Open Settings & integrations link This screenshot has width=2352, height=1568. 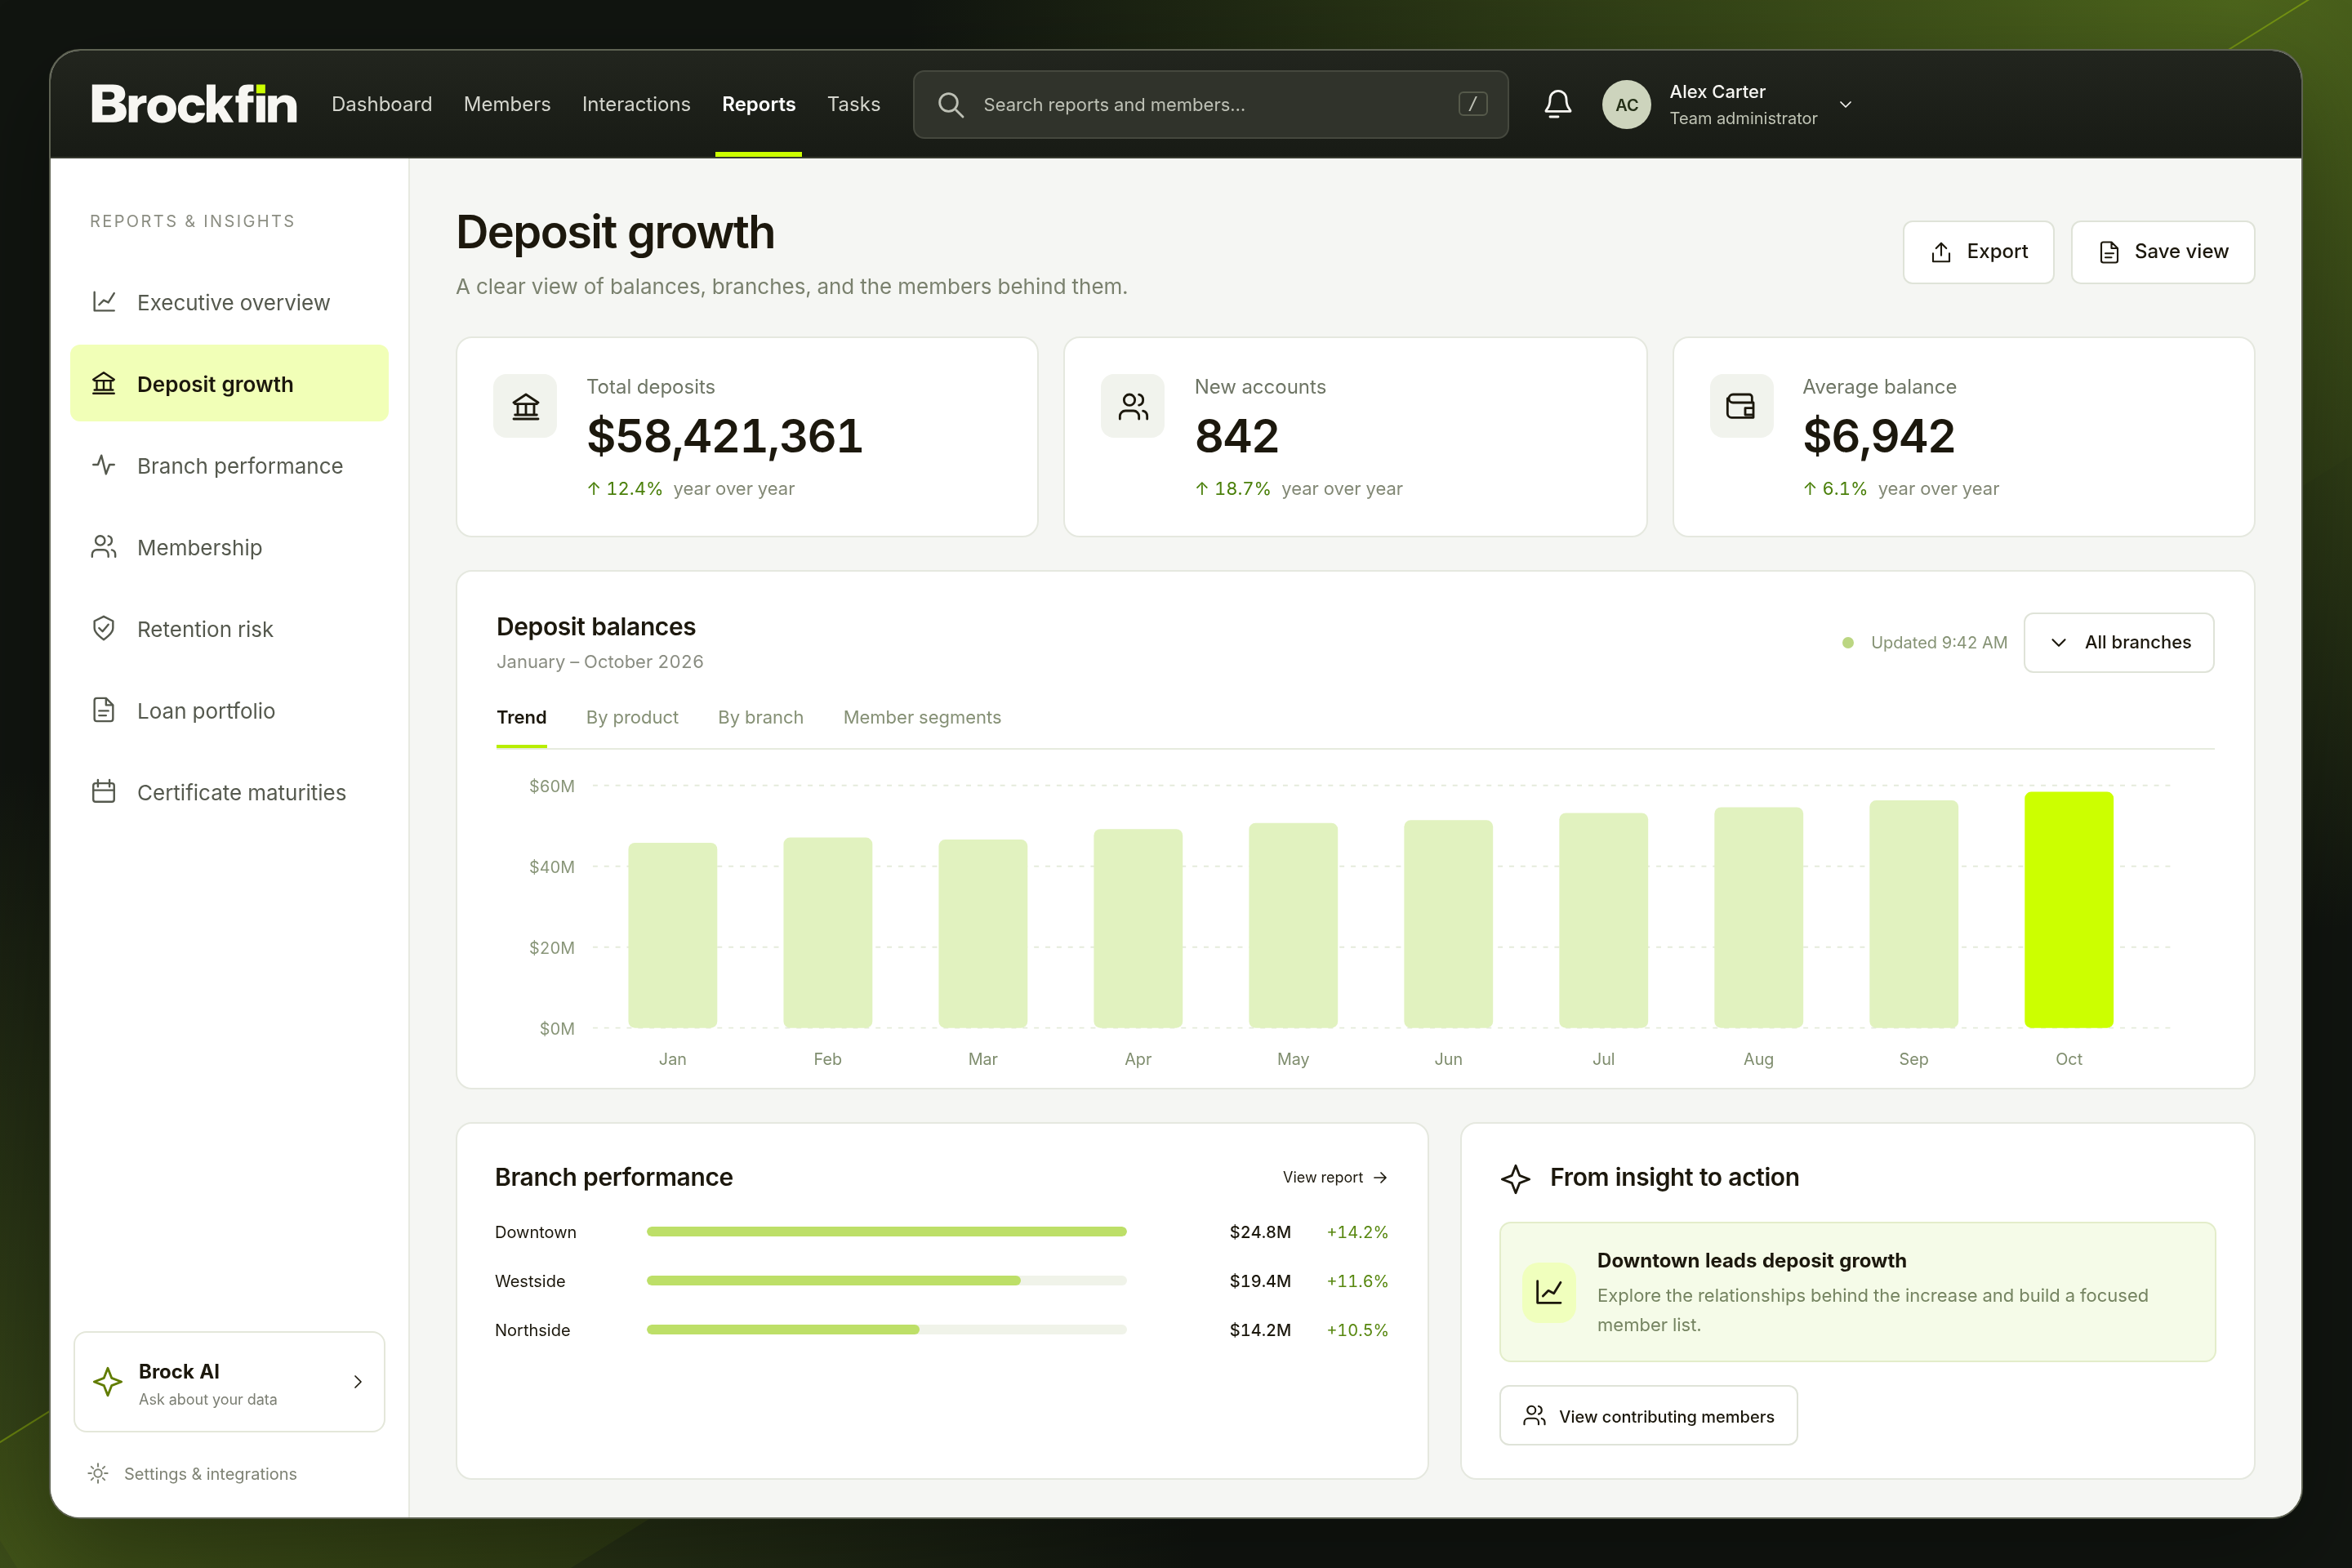click(192, 1473)
